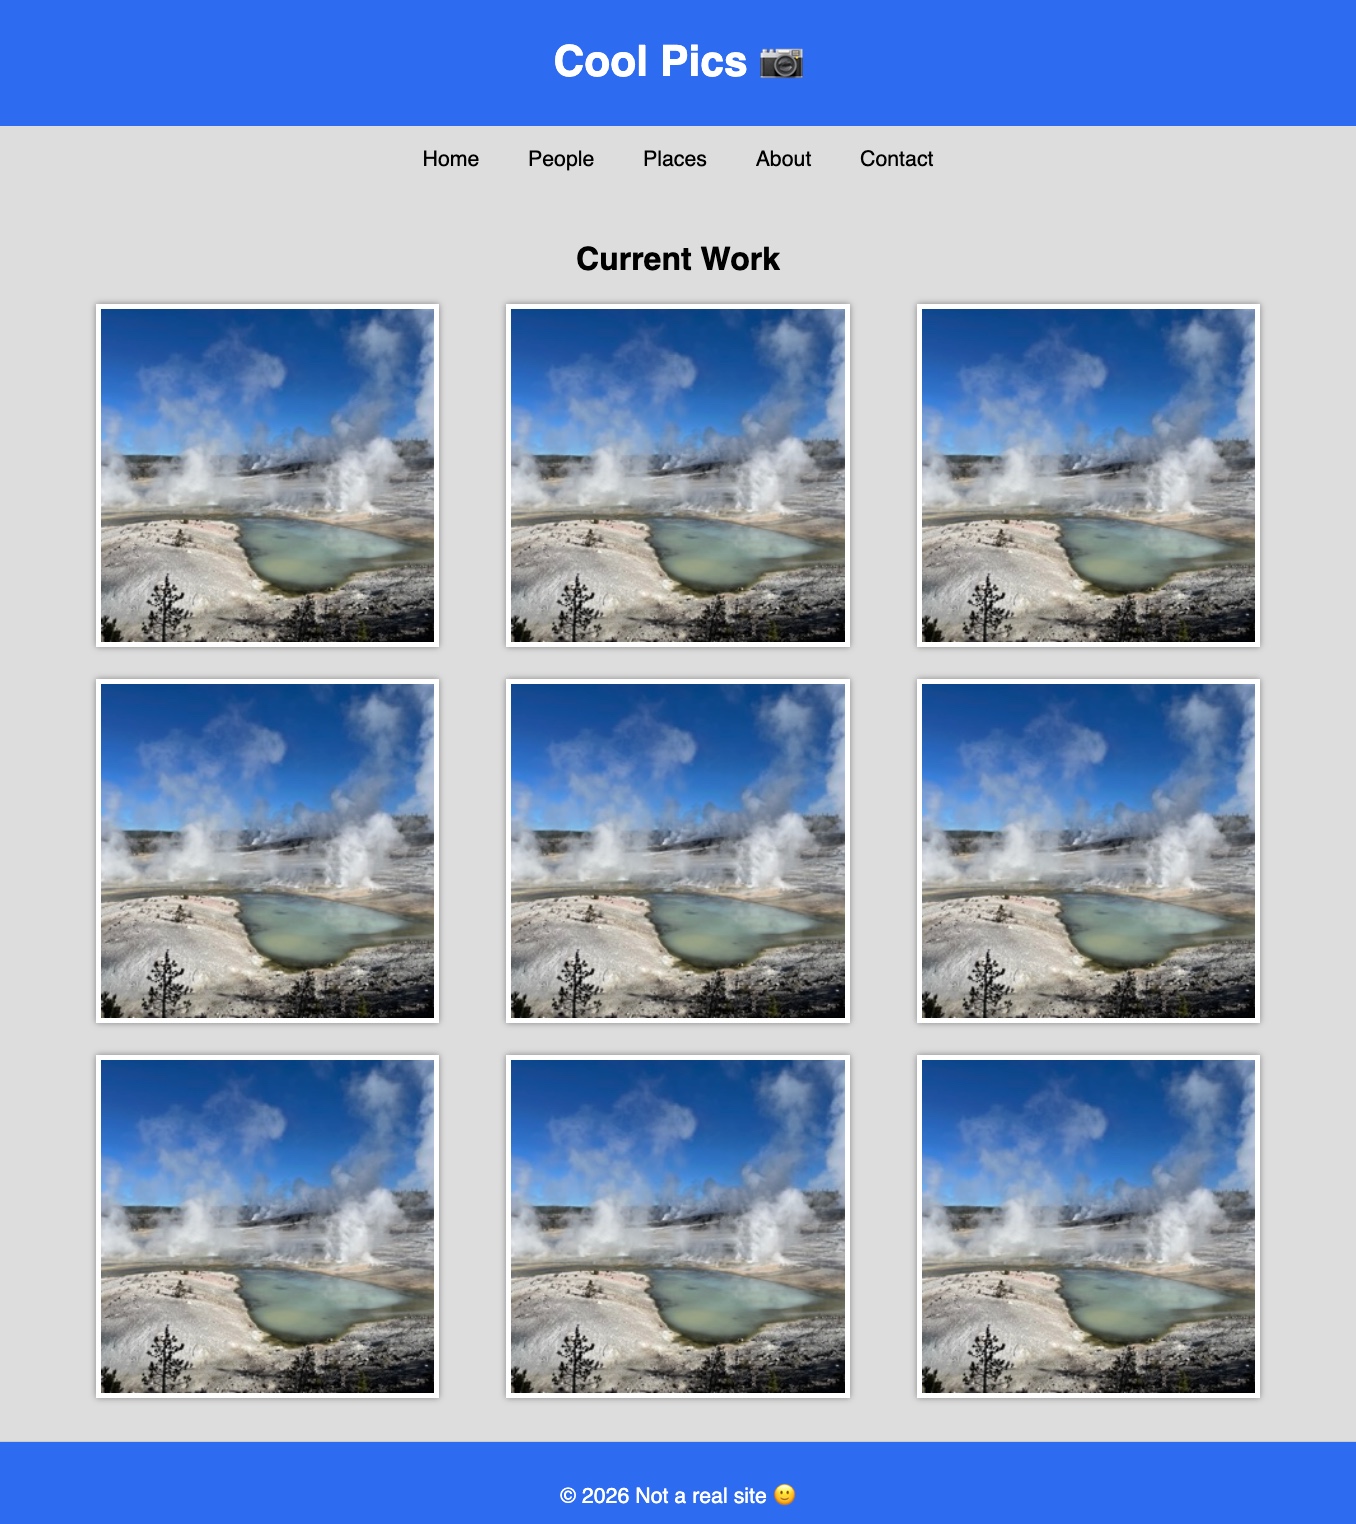This screenshot has width=1356, height=1524.
Task: Open the middle photo in the top row
Action: 677,475
